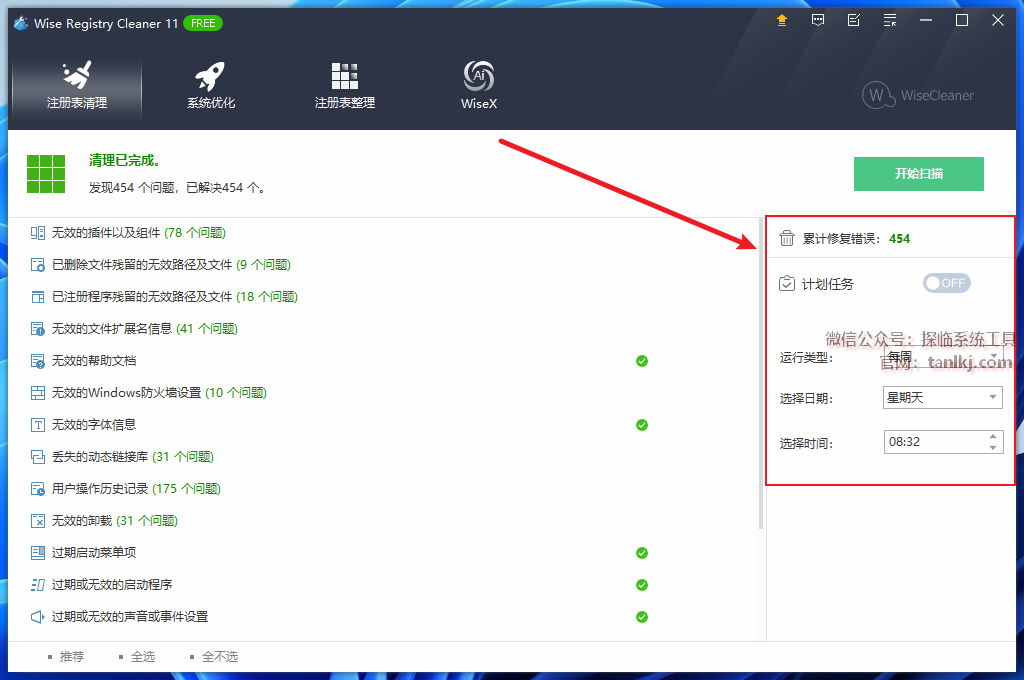The image size is (1024, 680).
Task: Click icon for 过期或无效的启动程序
Action: pos(38,585)
